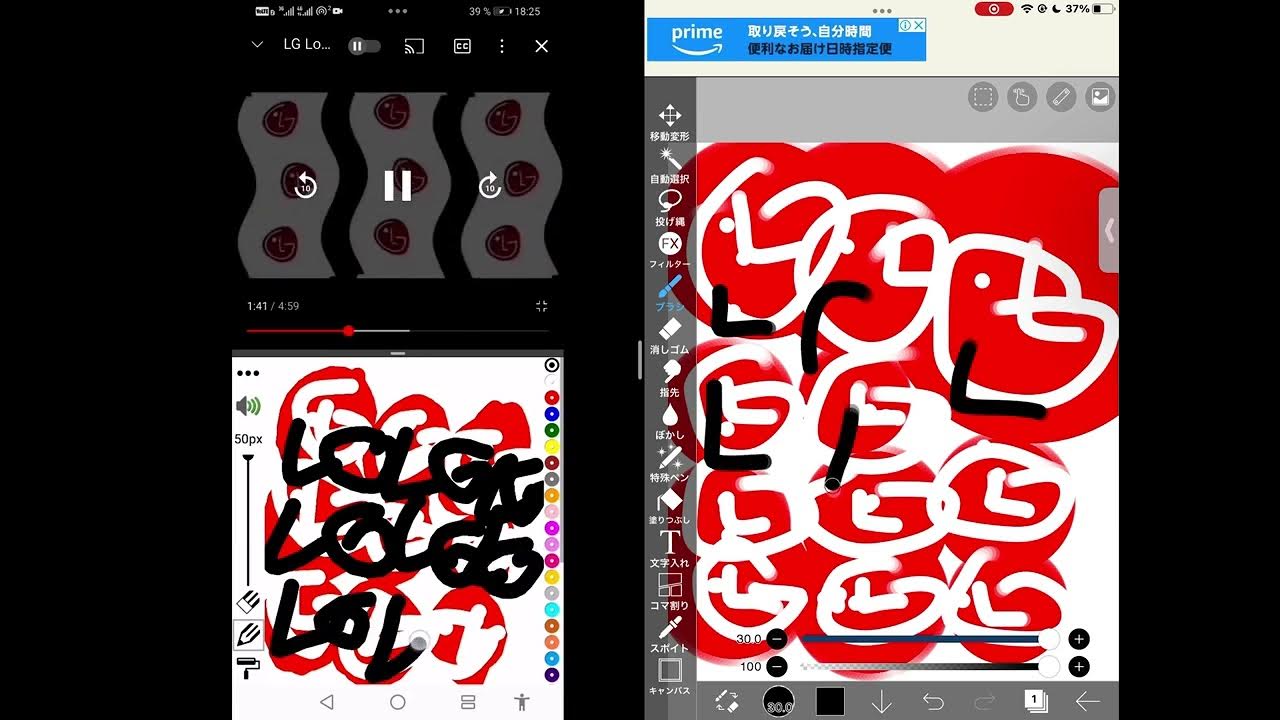Decrease brush size with the minus button
Viewport: 1280px width, 720px height.
[777, 639]
